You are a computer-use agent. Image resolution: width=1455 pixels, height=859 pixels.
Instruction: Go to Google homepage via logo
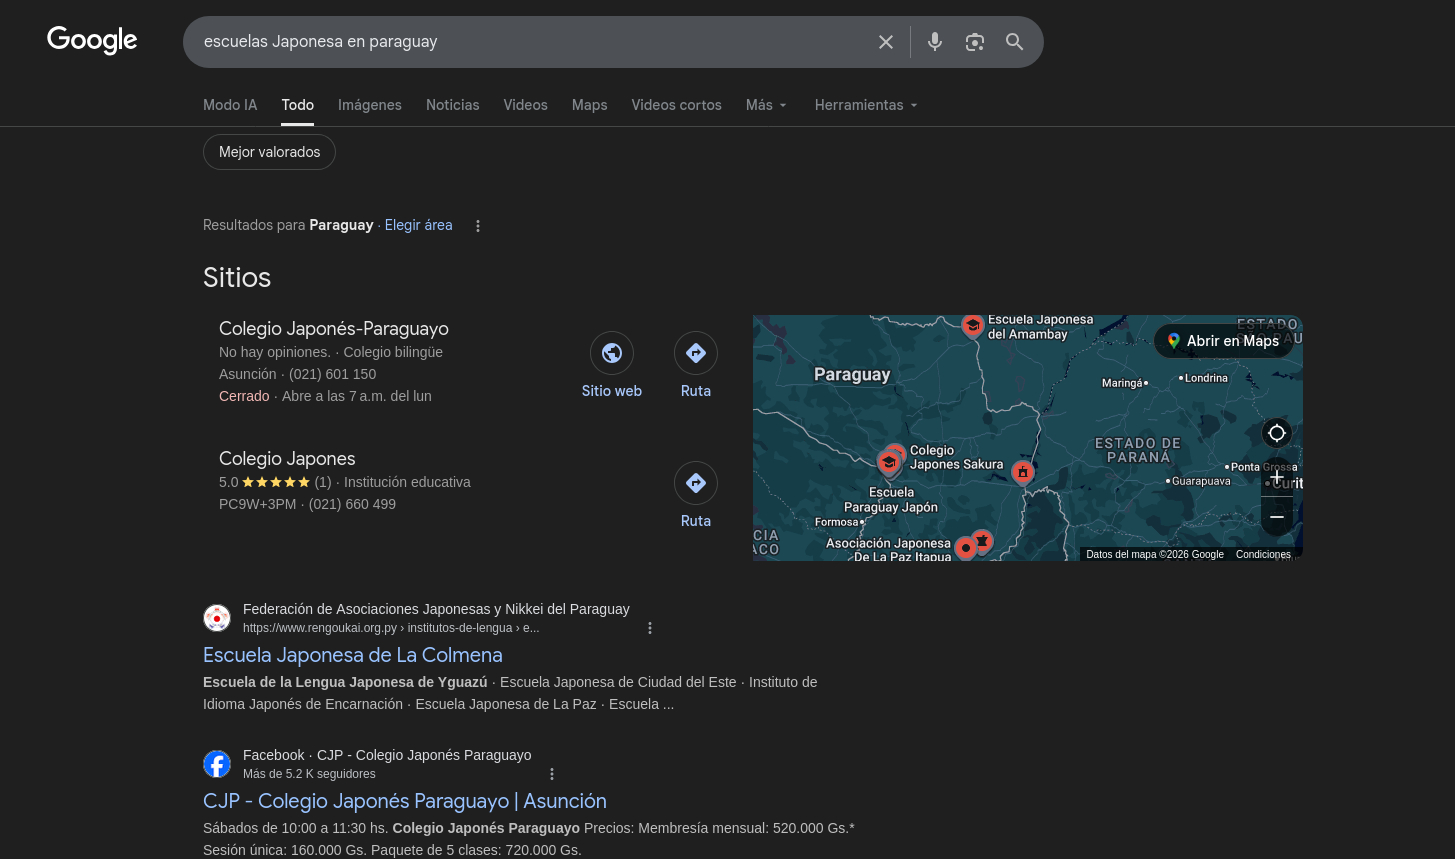point(92,40)
